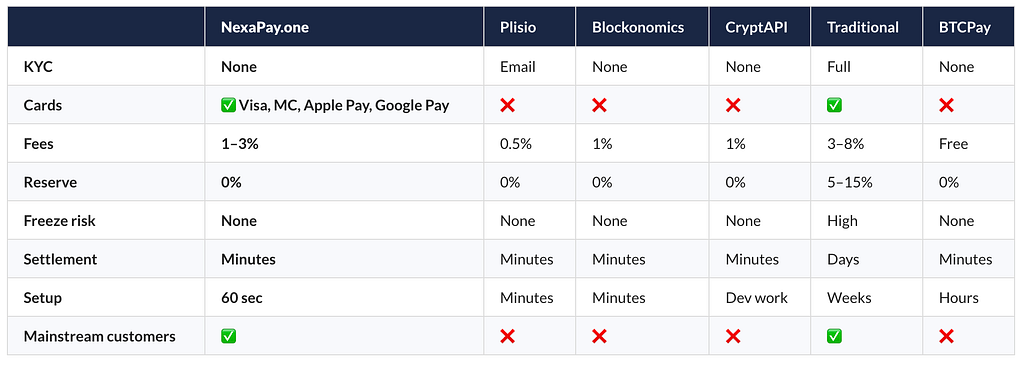Select the NexaPay.one column header
Screen dimensions: 1024x365
point(344,27)
